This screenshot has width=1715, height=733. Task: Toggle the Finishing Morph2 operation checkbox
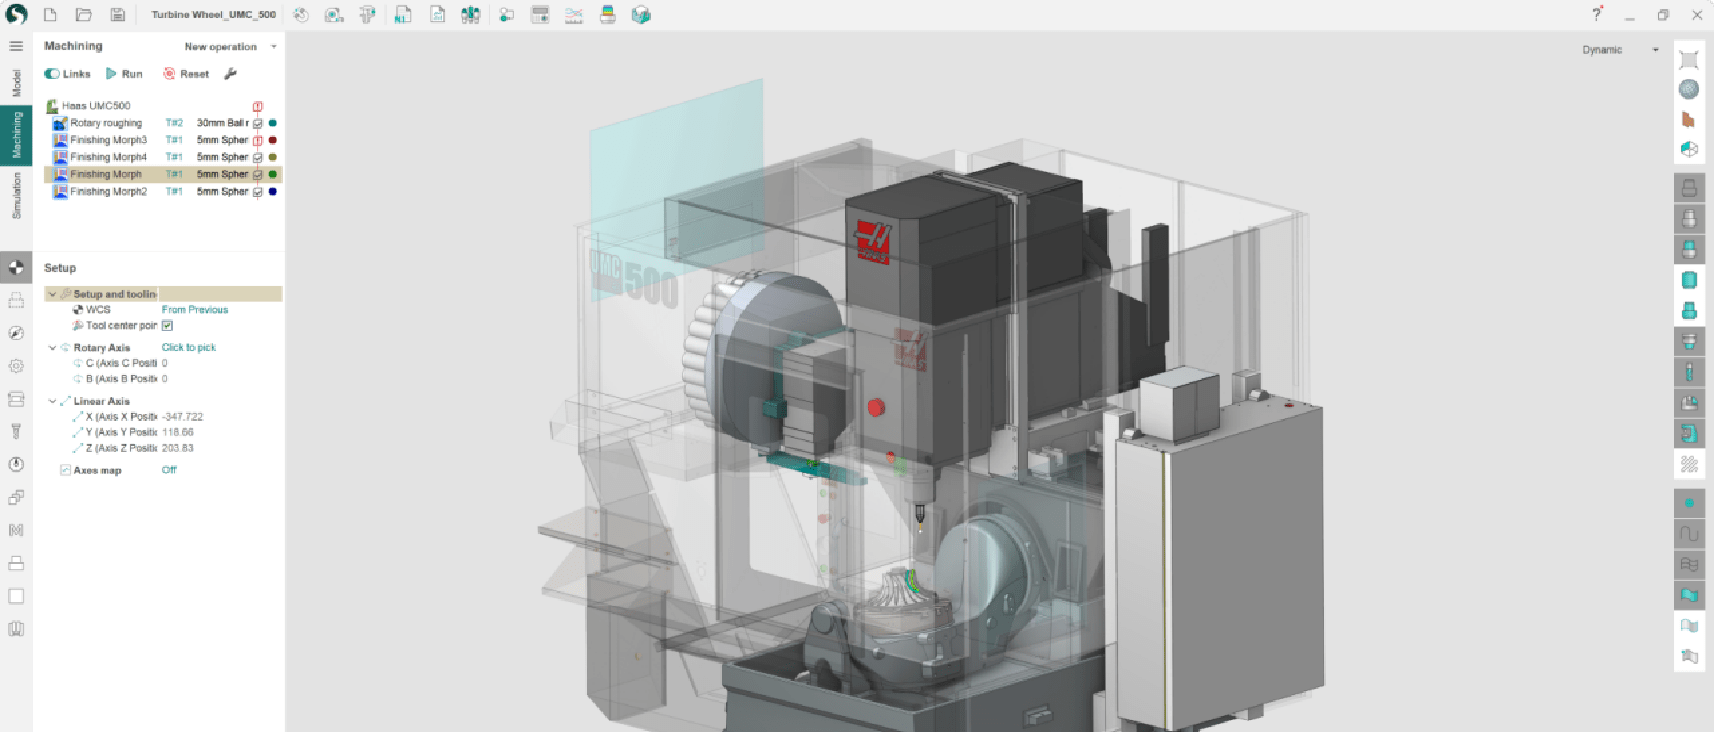pos(257,192)
